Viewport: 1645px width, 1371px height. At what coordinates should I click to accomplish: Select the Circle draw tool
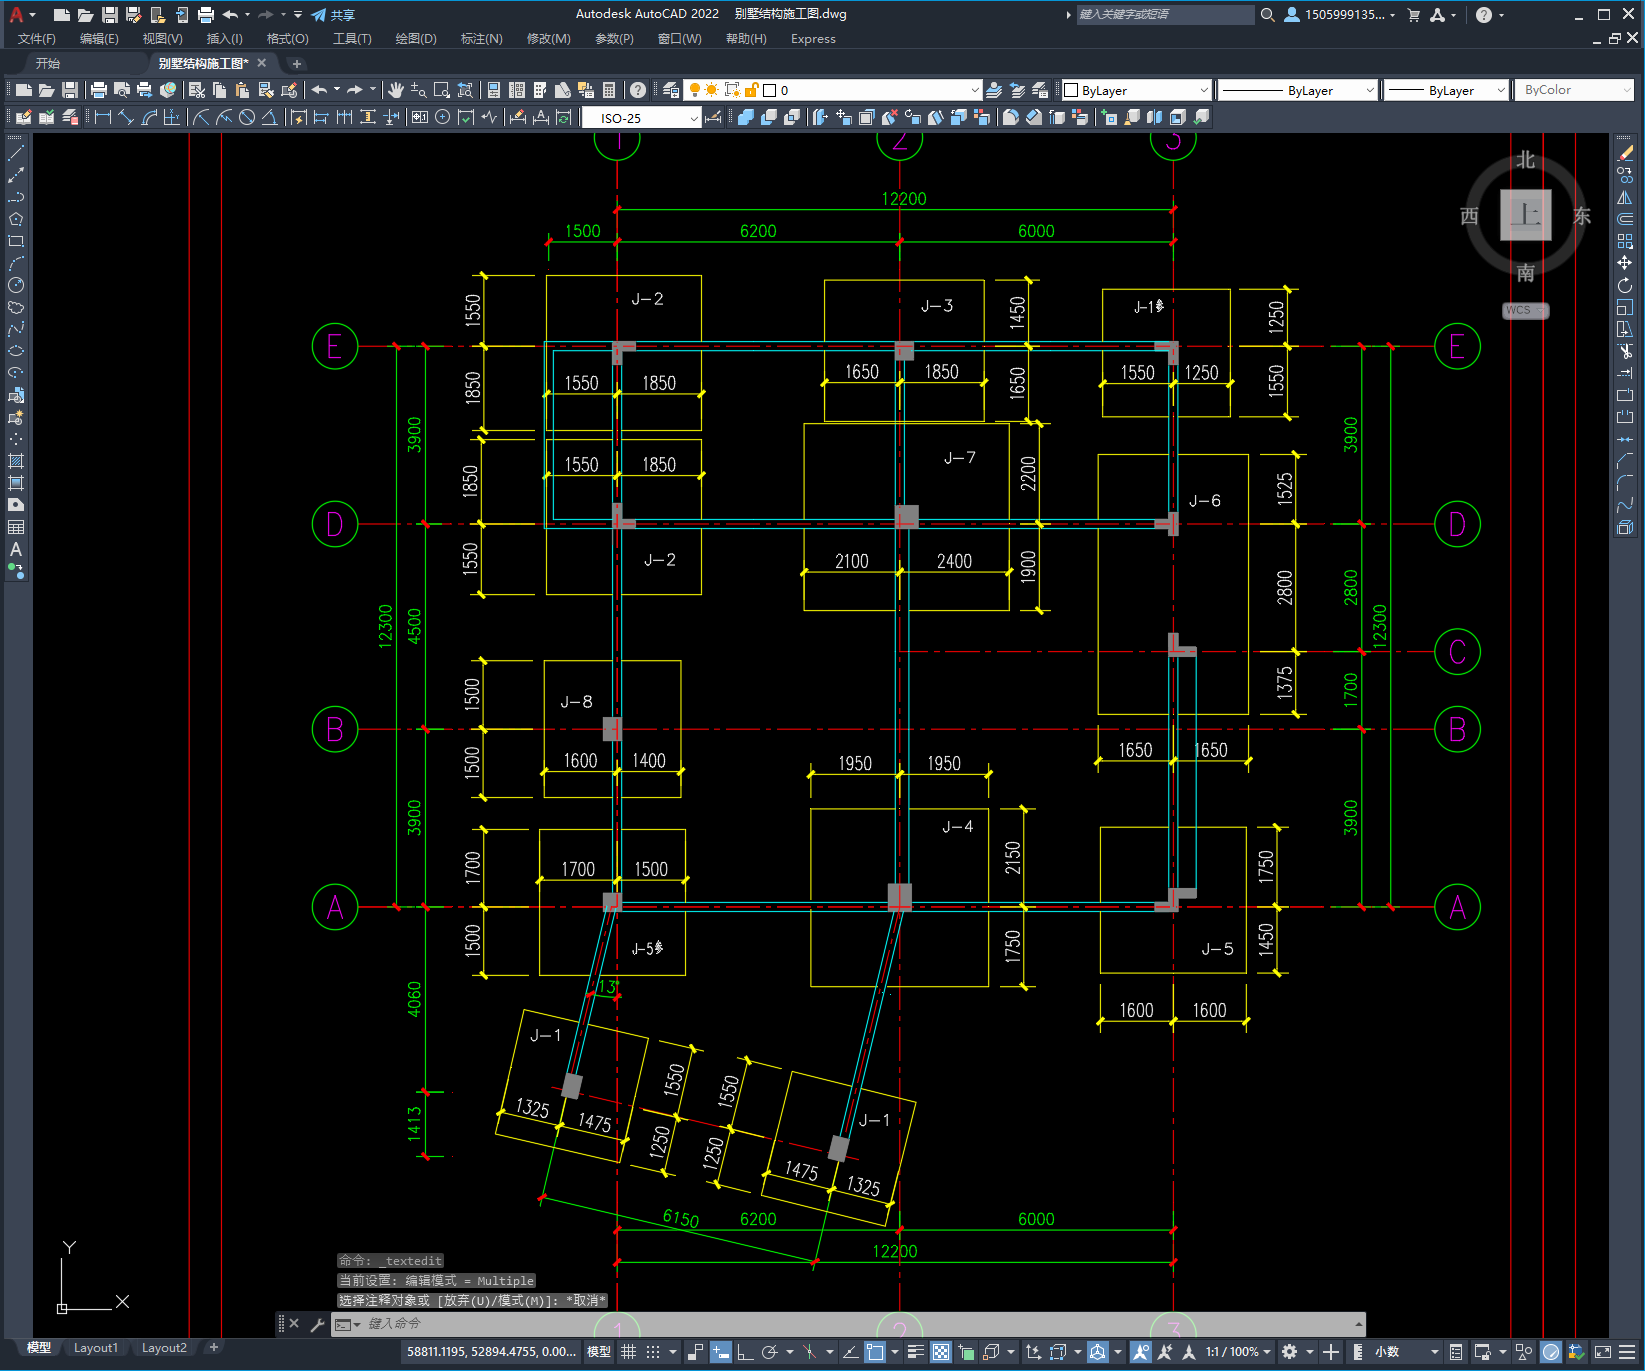[x=16, y=285]
